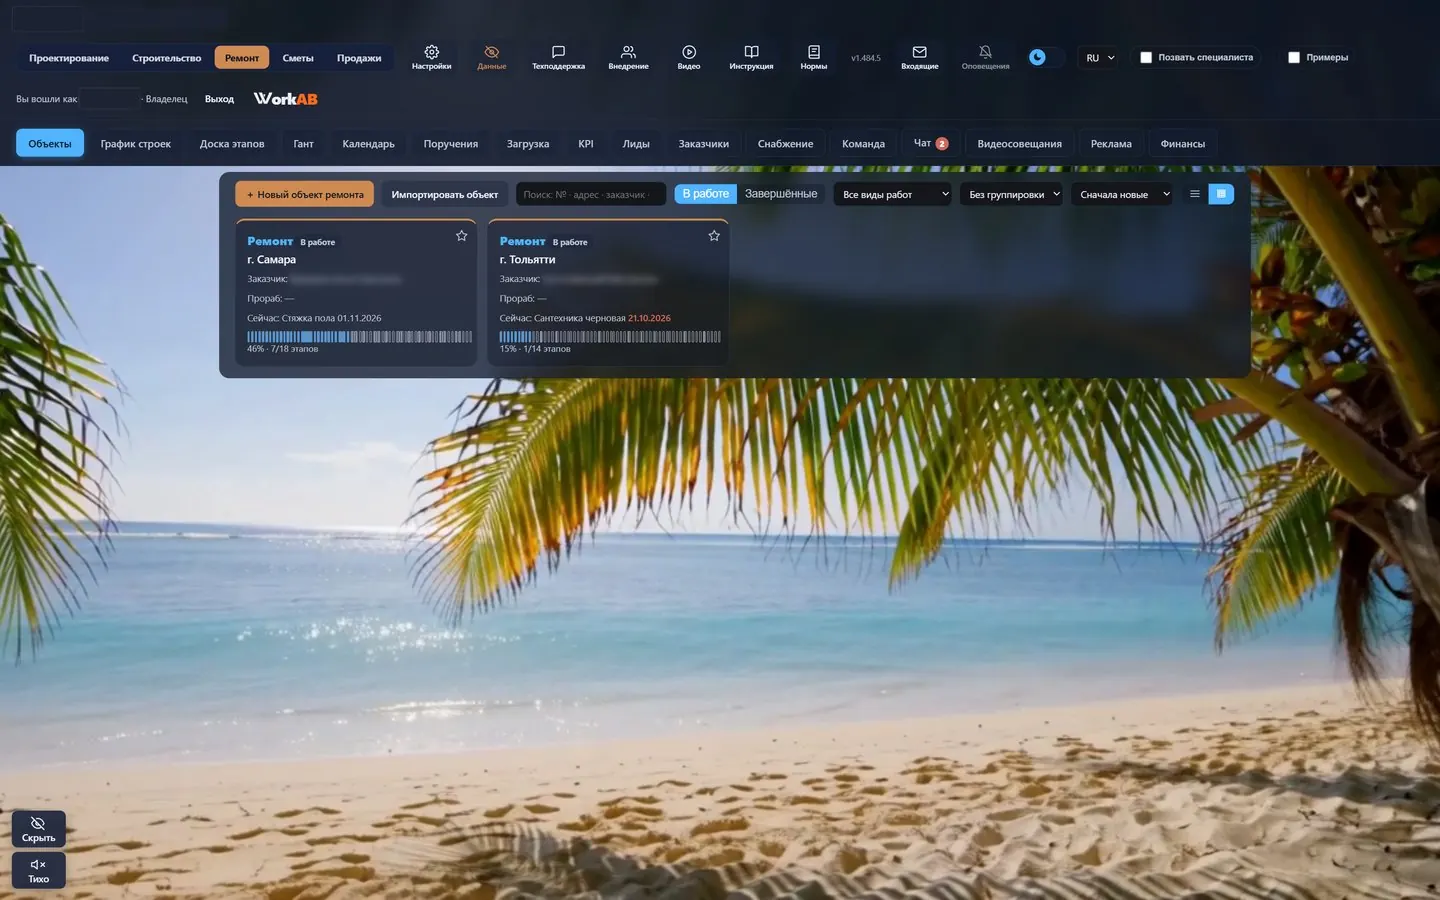Click the Импортировать объект button
This screenshot has height=900, width=1440.
(444, 194)
